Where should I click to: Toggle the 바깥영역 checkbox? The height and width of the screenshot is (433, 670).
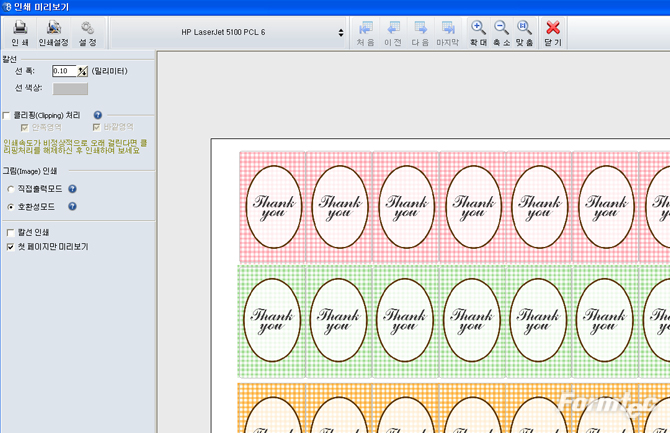point(97,127)
